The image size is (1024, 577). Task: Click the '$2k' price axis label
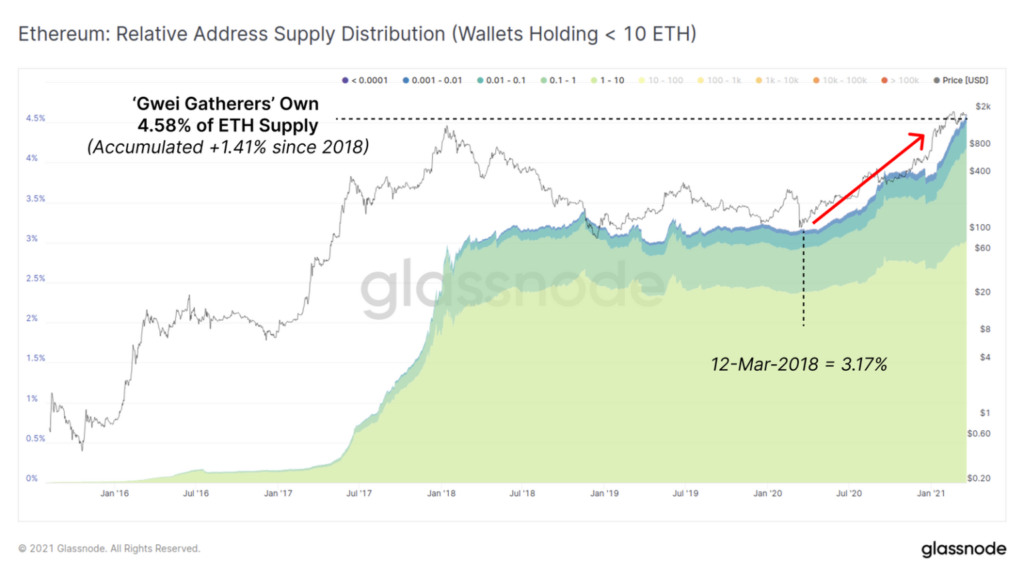(983, 106)
